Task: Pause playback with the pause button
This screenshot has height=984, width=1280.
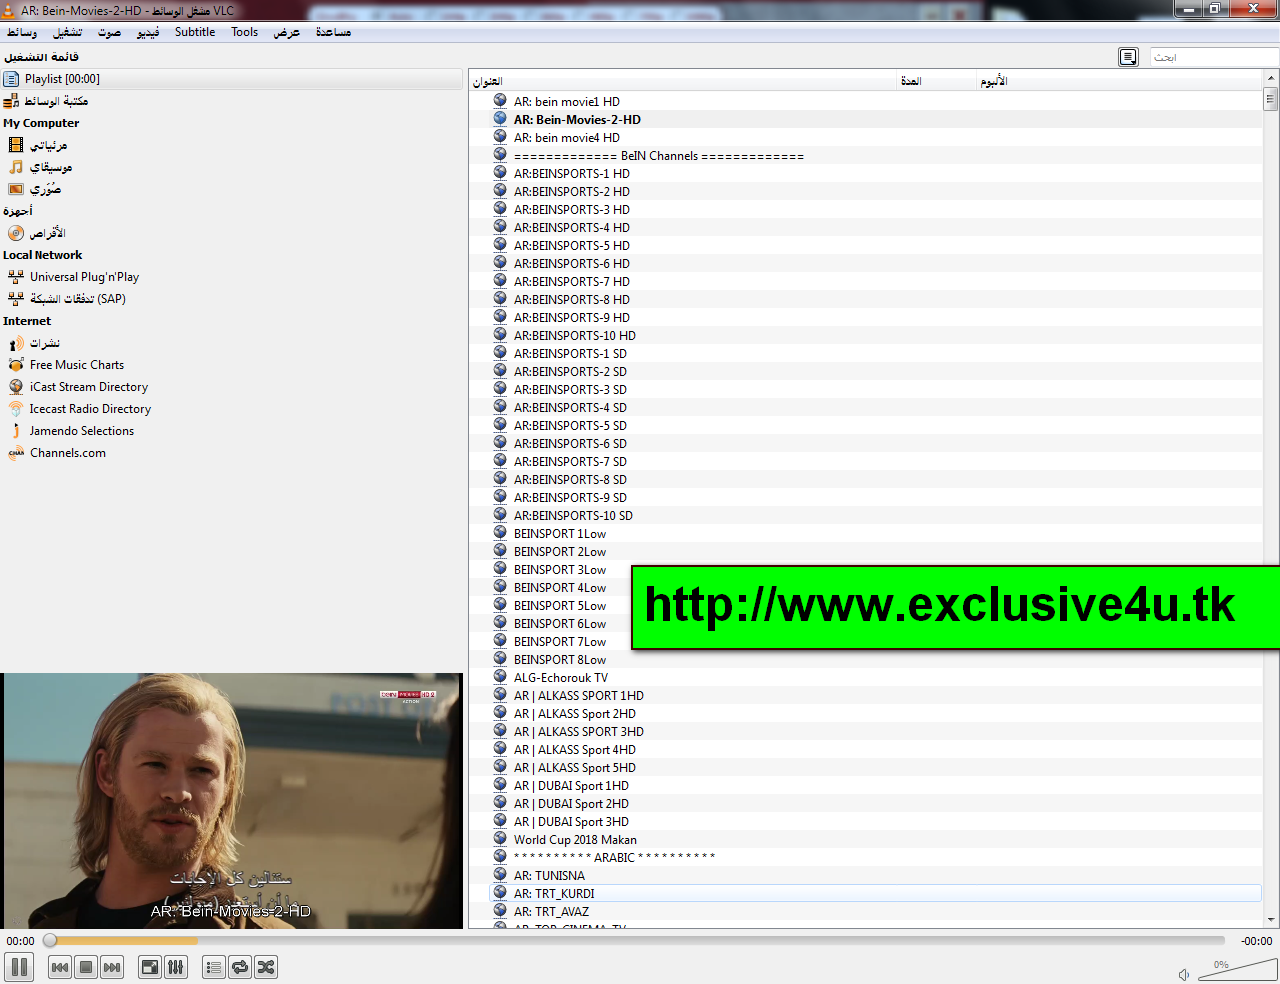Action: pos(19,967)
